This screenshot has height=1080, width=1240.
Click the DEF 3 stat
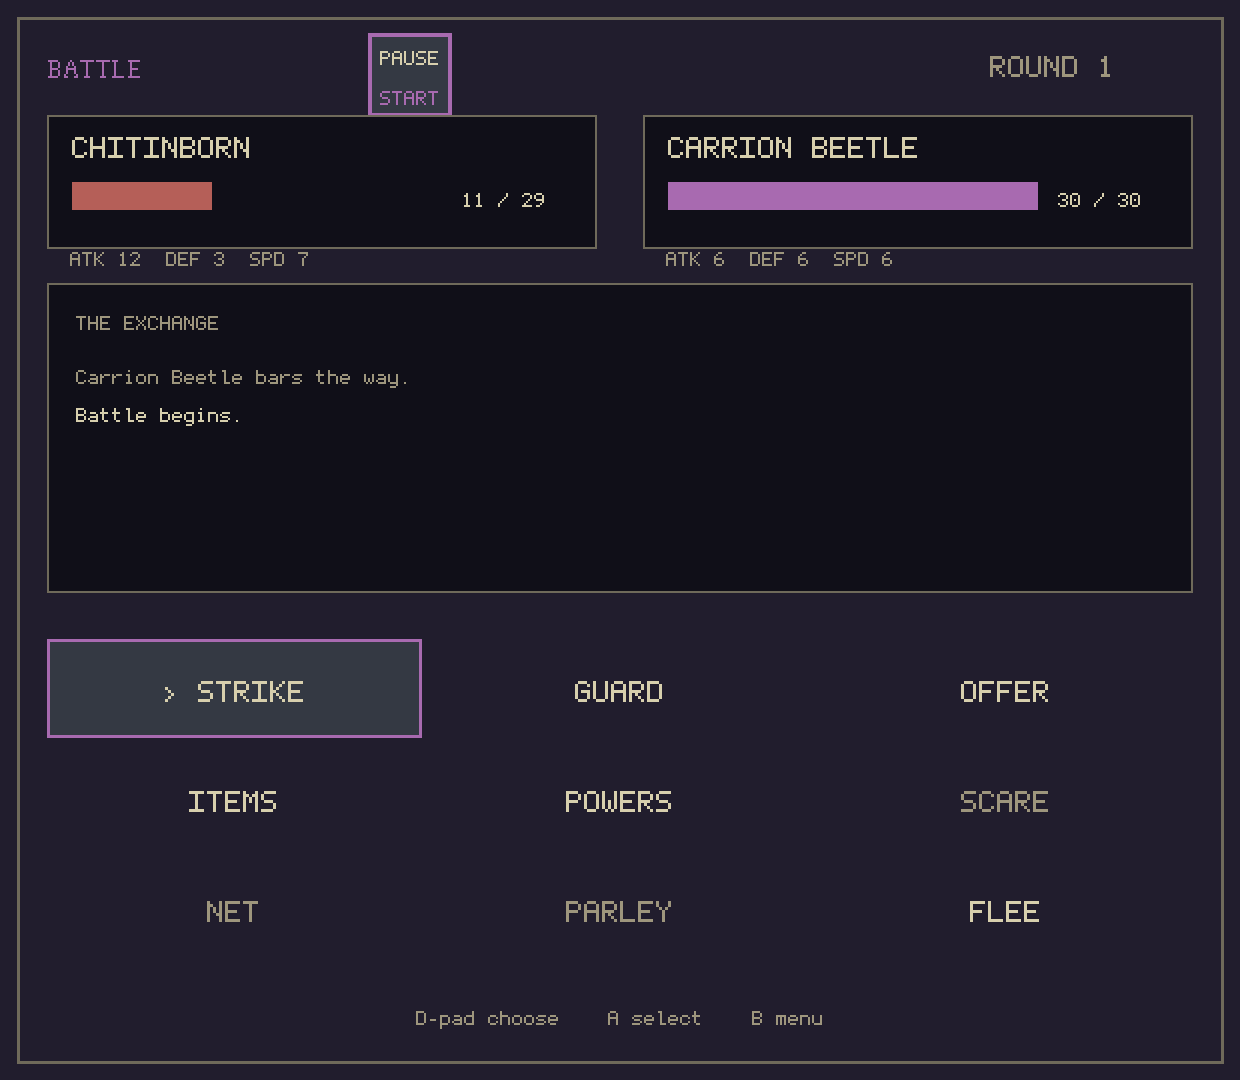pos(195,259)
